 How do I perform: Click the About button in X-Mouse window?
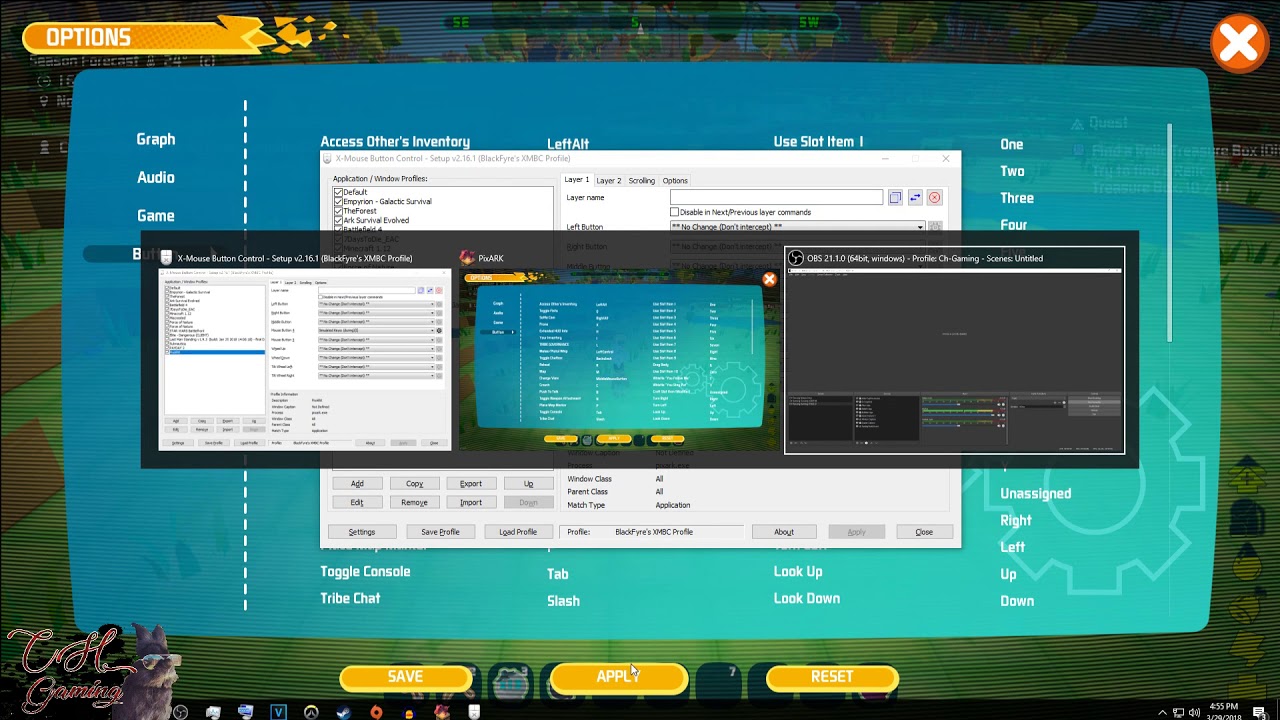click(784, 532)
